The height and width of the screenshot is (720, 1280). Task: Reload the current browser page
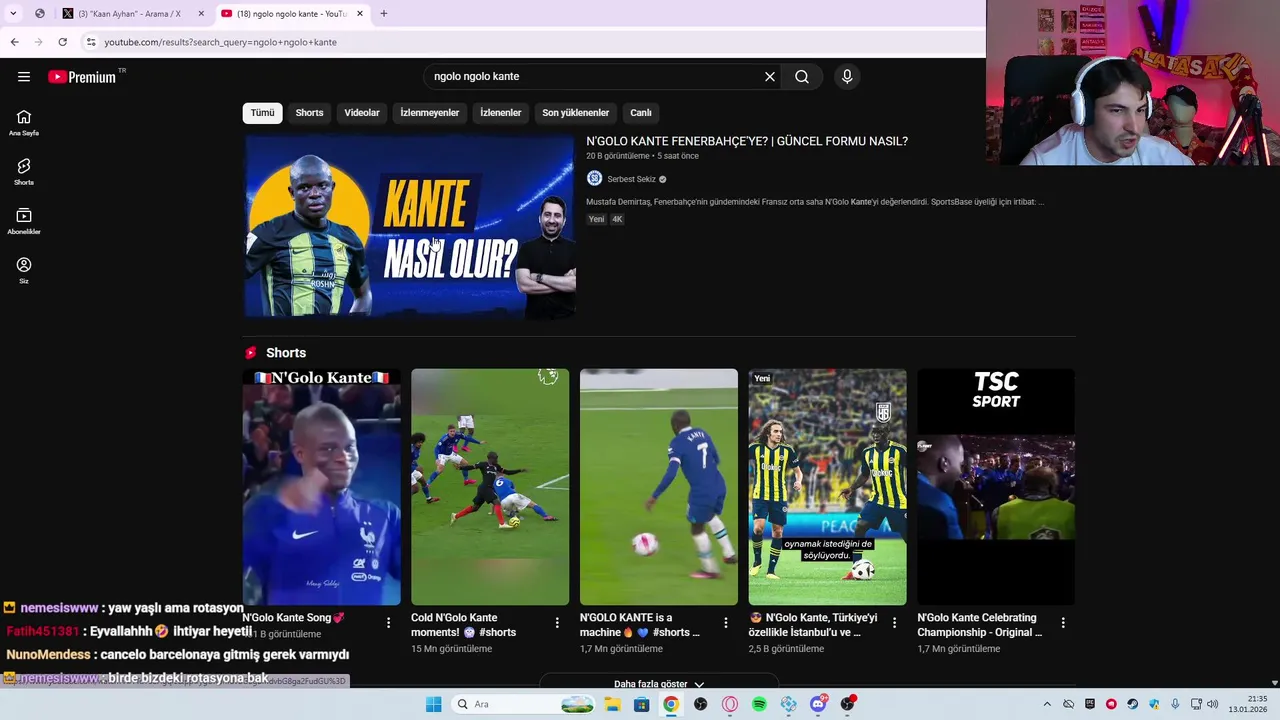[62, 42]
